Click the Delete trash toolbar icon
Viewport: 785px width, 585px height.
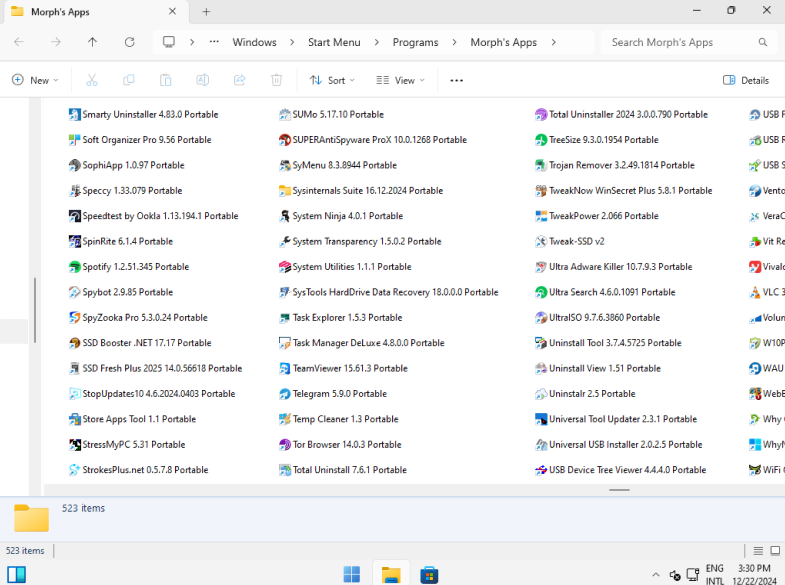(276, 80)
